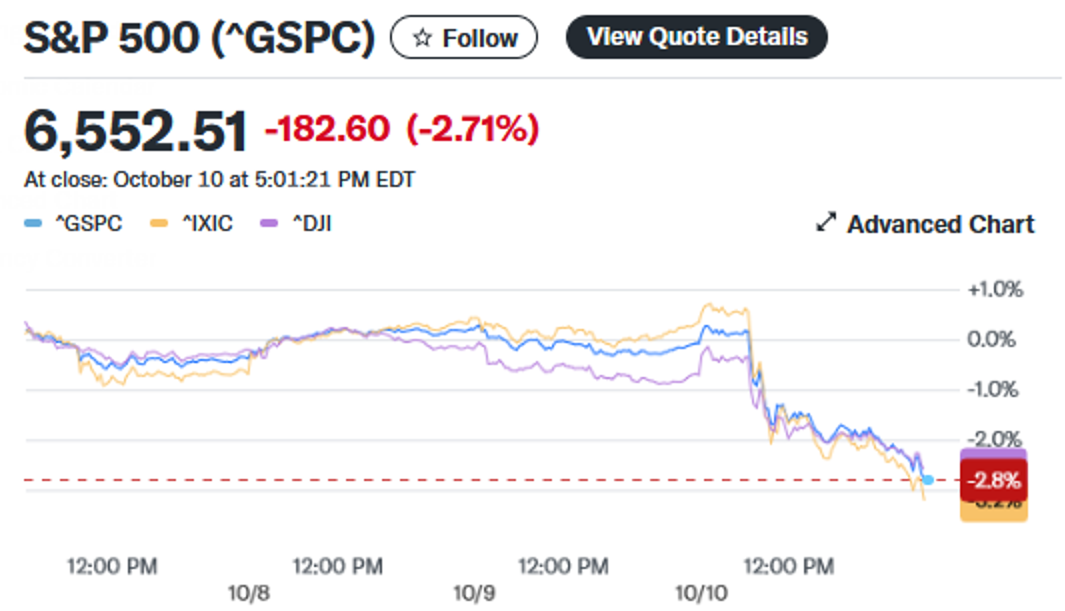Click the blue ^GSPC legend color marker
1065x611 pixels.
(32, 224)
